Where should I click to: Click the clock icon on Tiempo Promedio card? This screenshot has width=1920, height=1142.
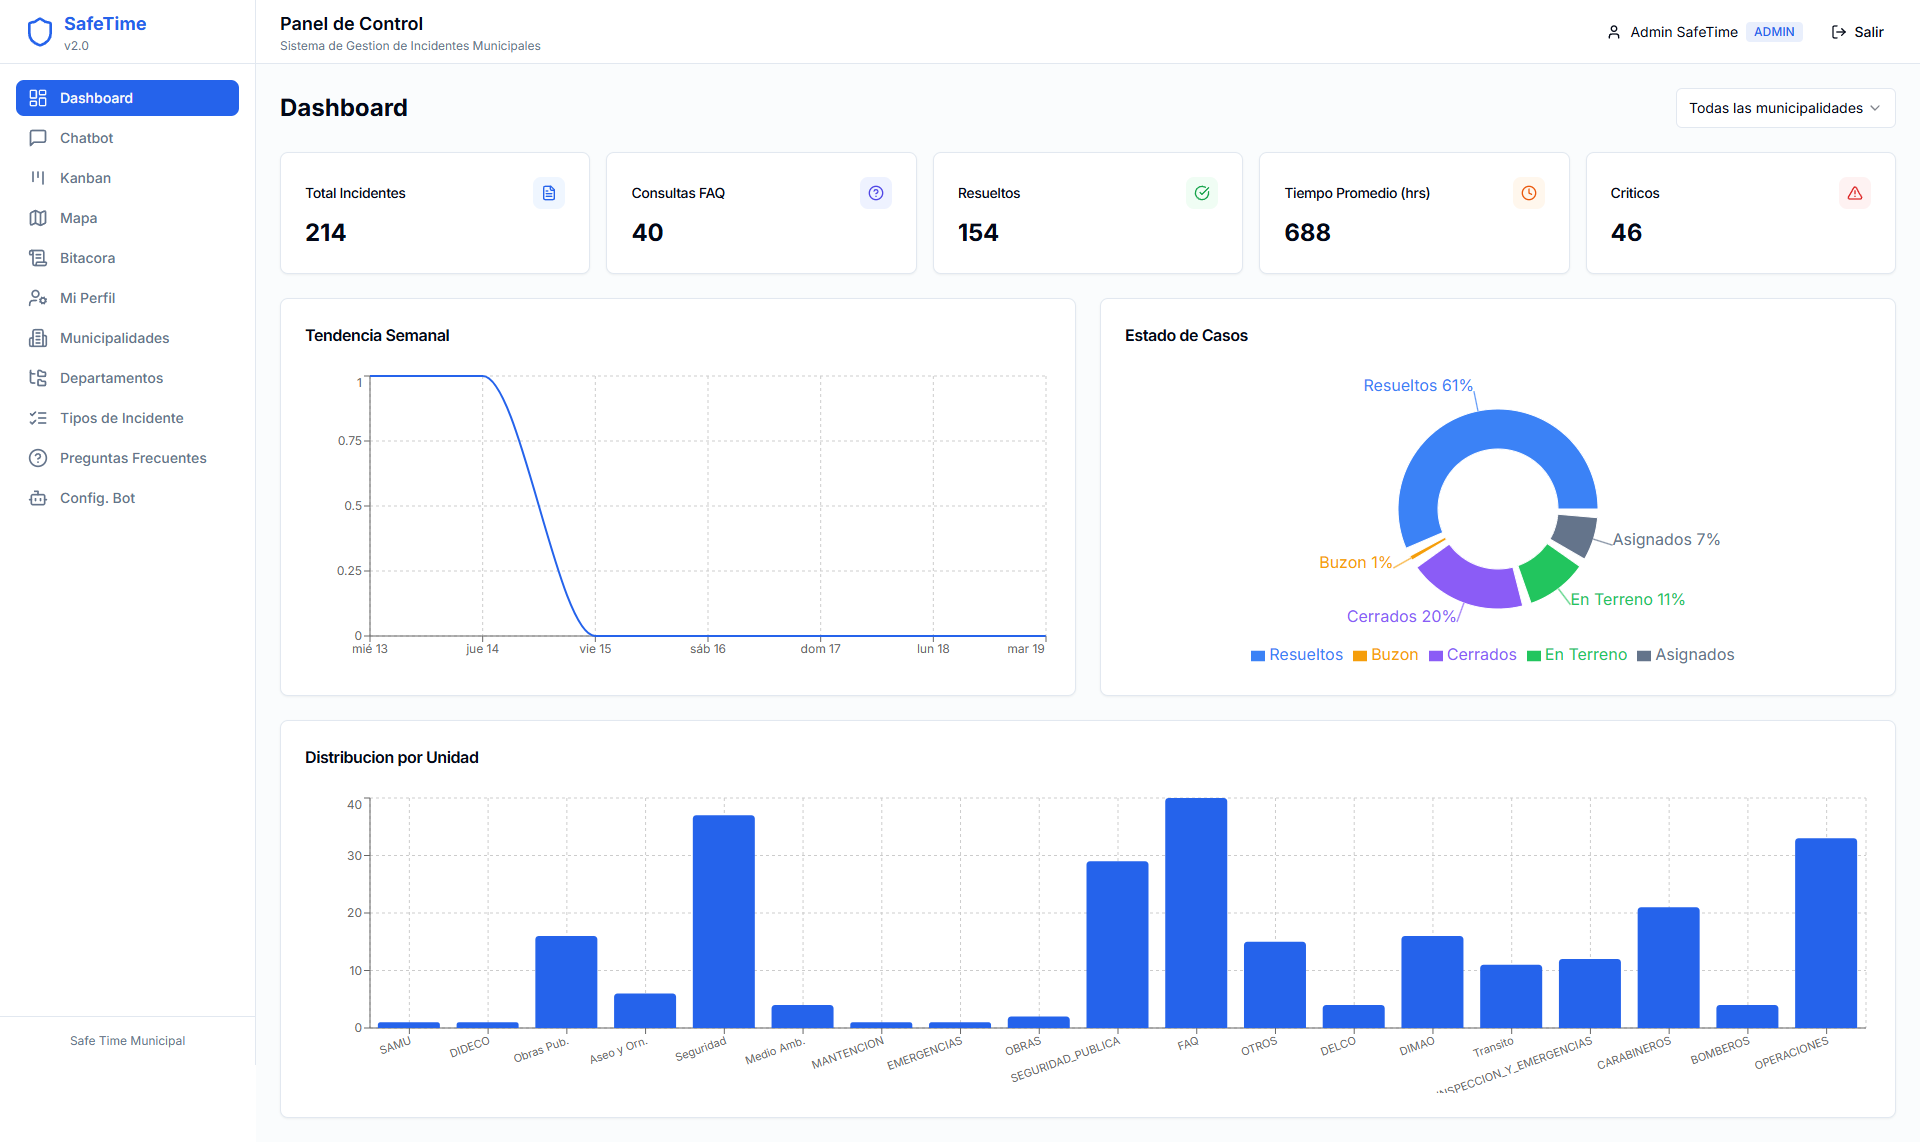pyautogui.click(x=1529, y=193)
